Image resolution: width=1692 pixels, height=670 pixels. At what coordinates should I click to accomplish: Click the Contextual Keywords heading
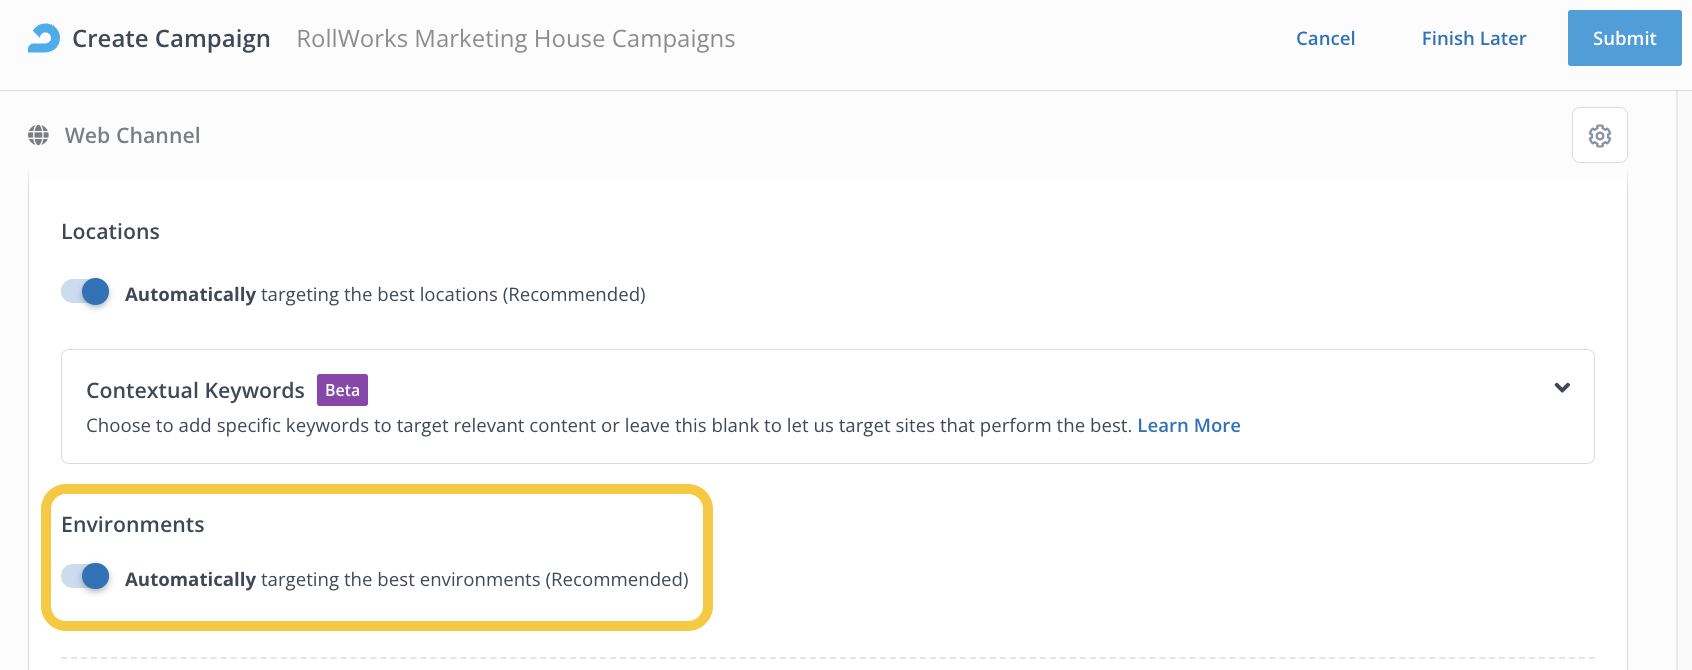coord(195,391)
